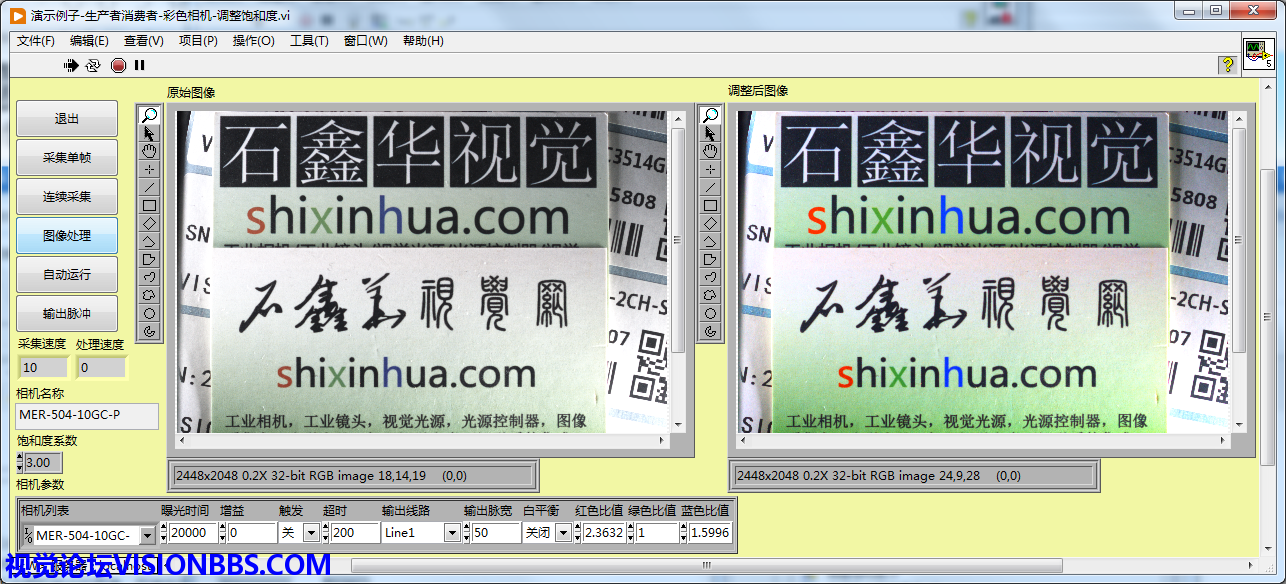This screenshot has height=584, width=1286.
Task: Select Zoom tool in 调整后图像 palette
Action: click(x=710, y=115)
